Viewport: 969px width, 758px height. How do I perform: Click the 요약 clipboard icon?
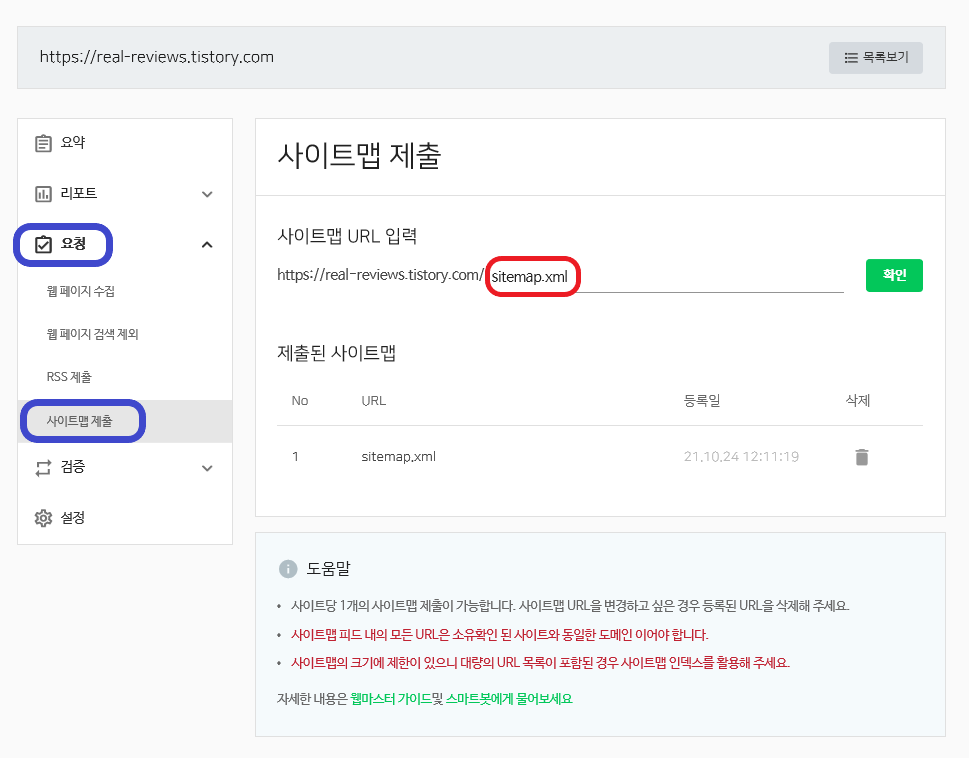[43, 143]
